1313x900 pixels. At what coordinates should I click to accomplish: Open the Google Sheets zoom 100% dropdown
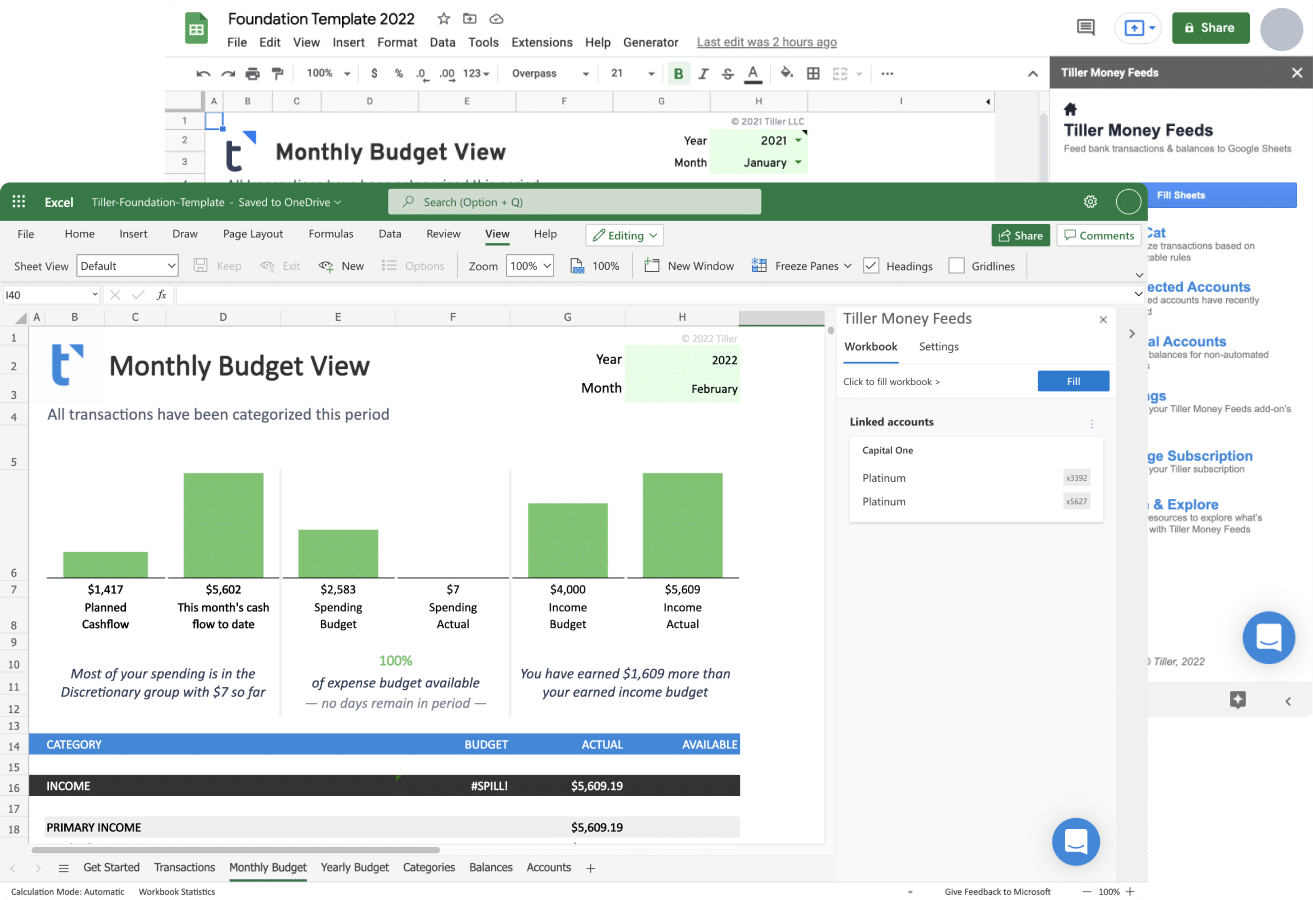[329, 73]
